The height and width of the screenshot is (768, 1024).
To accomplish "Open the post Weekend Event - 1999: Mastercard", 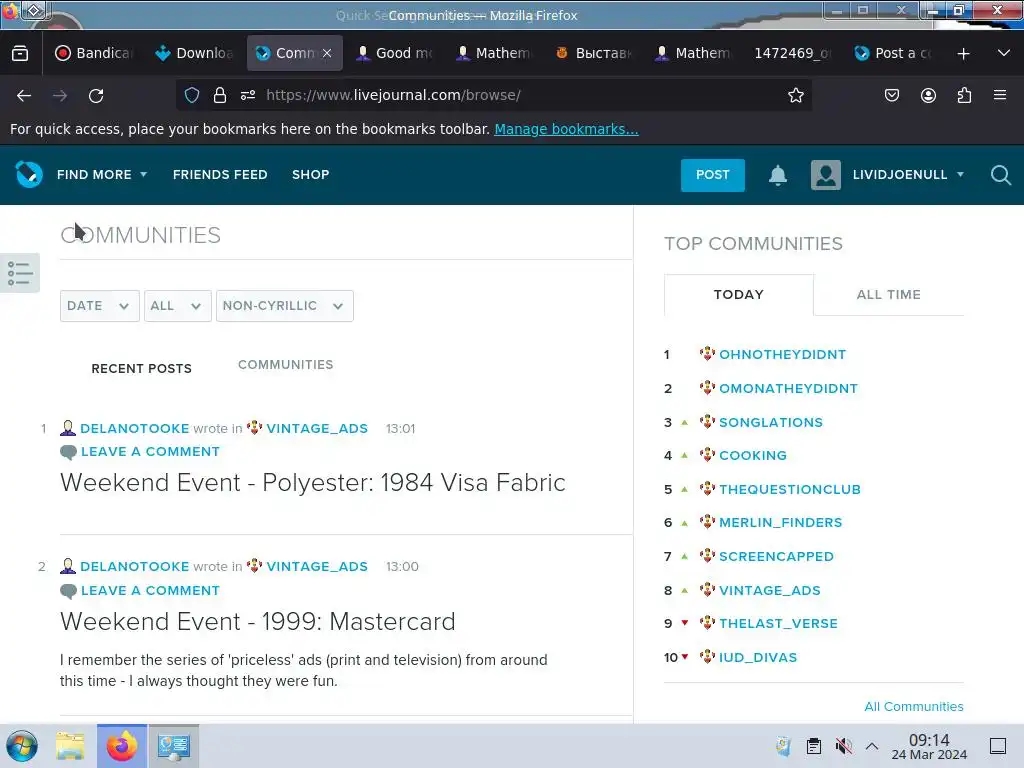I will [x=257, y=622].
